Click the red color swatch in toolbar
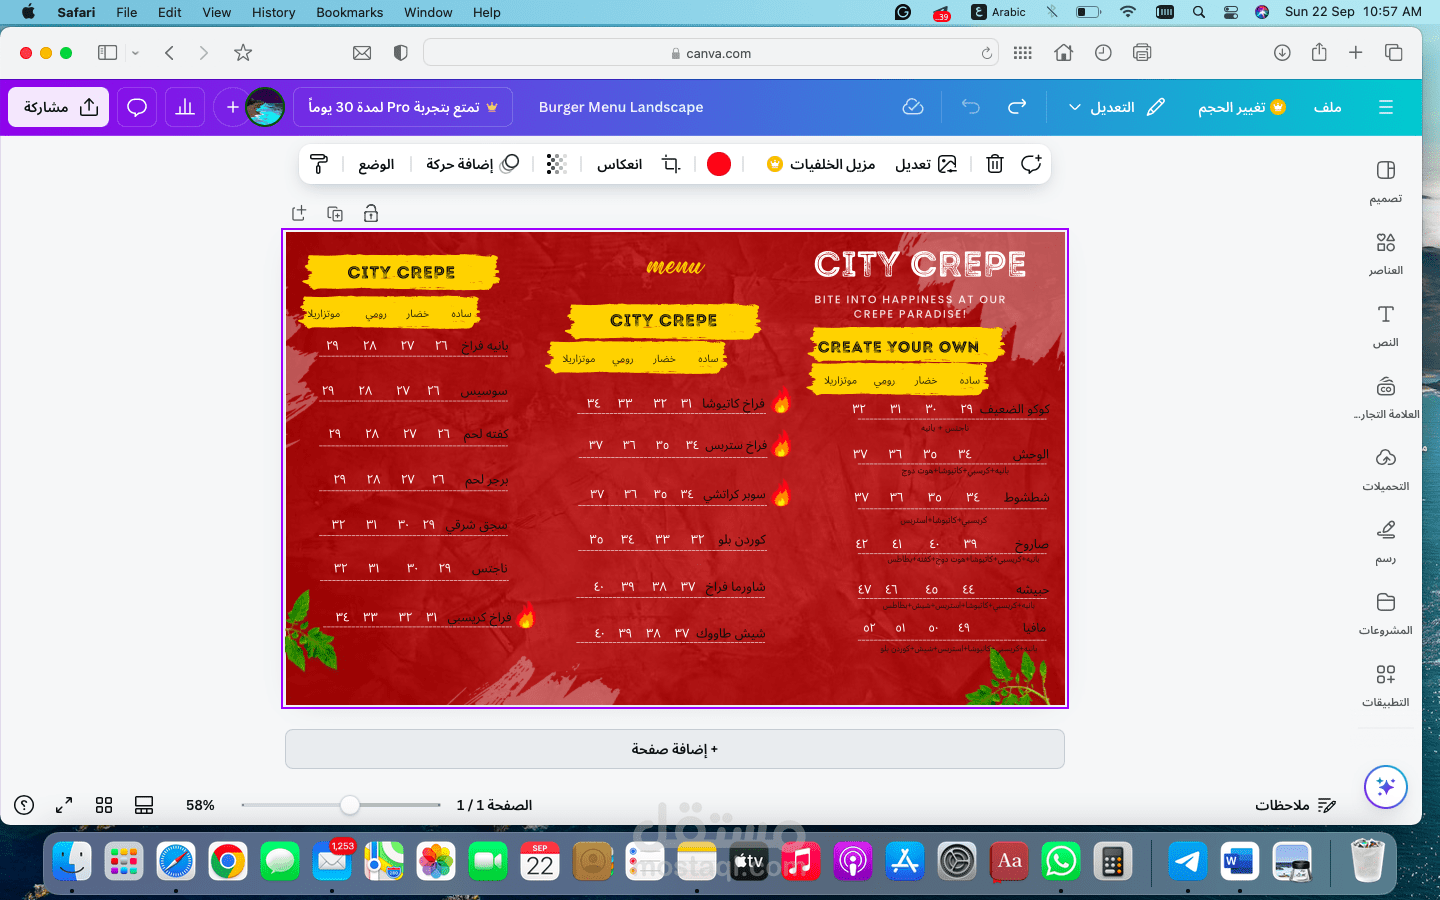 coord(719,164)
